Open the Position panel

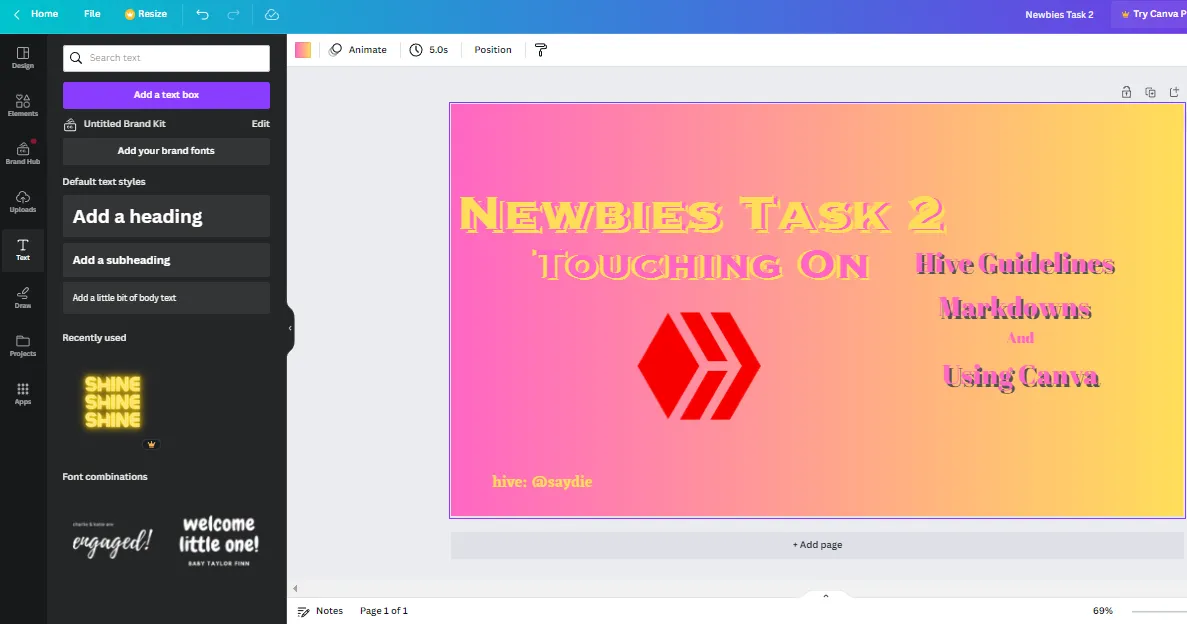493,50
